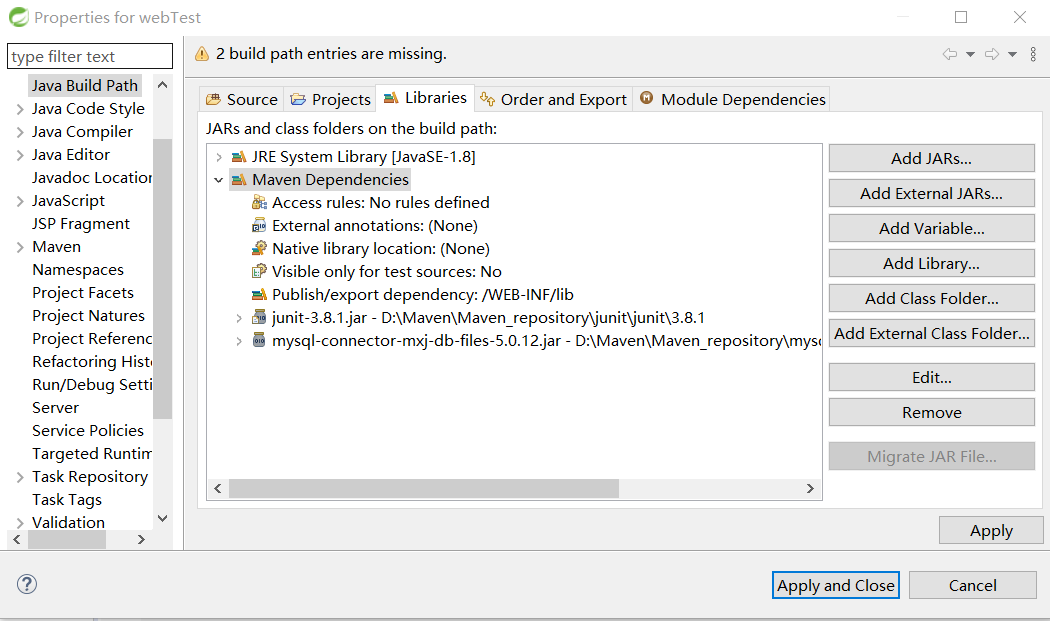This screenshot has height=621, width=1050.
Task: Open the back history dropdown arrow
Action: click(970, 54)
